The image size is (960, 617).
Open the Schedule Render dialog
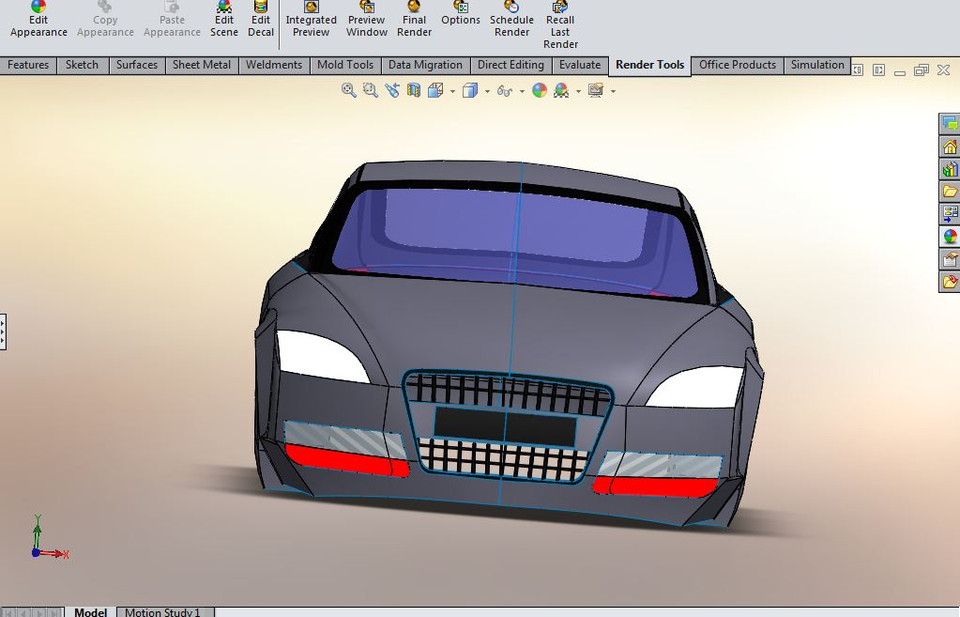pyautogui.click(x=511, y=20)
